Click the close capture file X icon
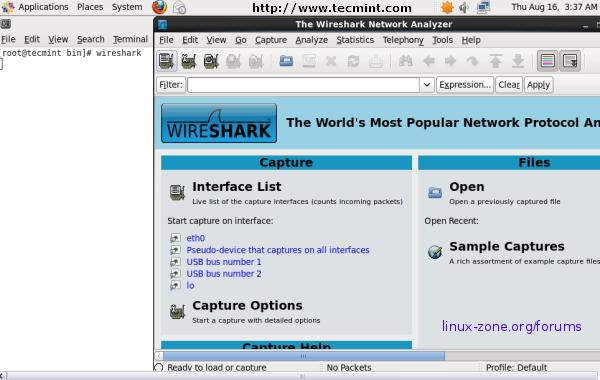 [331, 61]
